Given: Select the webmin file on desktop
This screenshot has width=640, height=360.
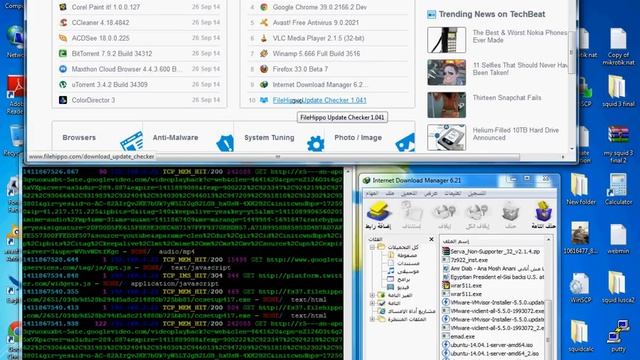Looking at the screenshot, I should 618,234.
